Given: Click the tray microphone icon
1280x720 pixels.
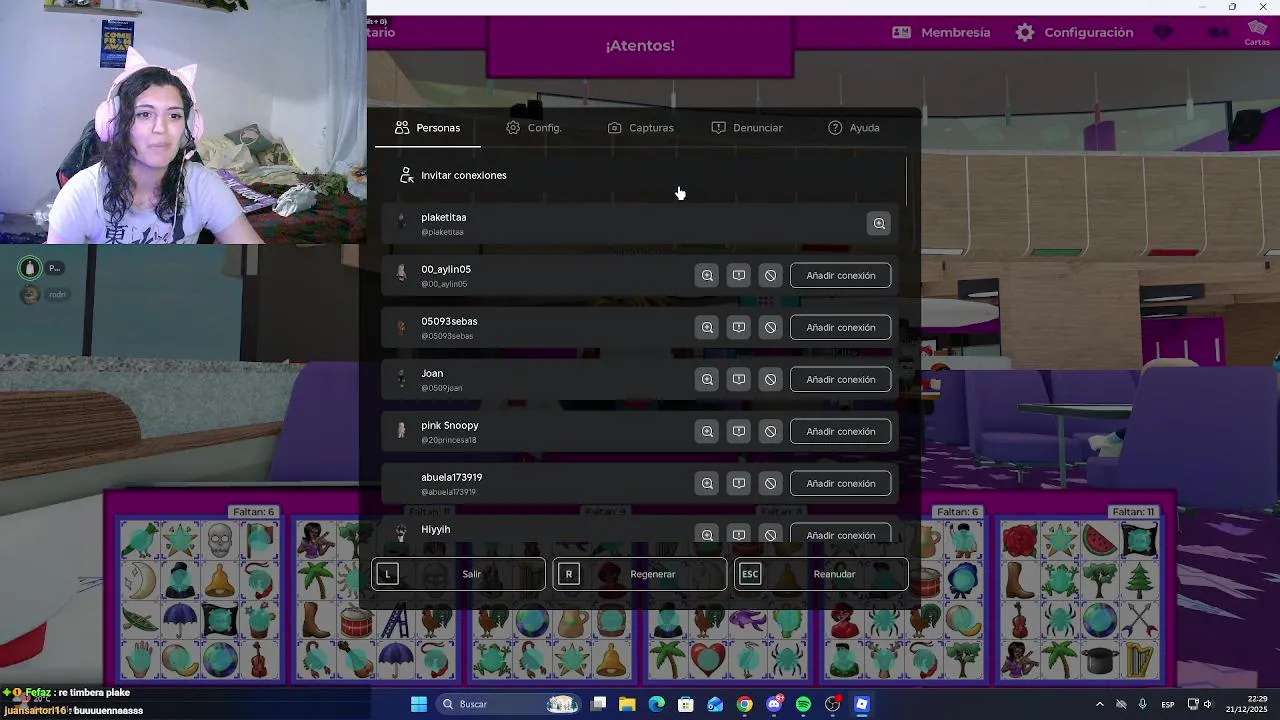Looking at the screenshot, I should pos(1142,704).
